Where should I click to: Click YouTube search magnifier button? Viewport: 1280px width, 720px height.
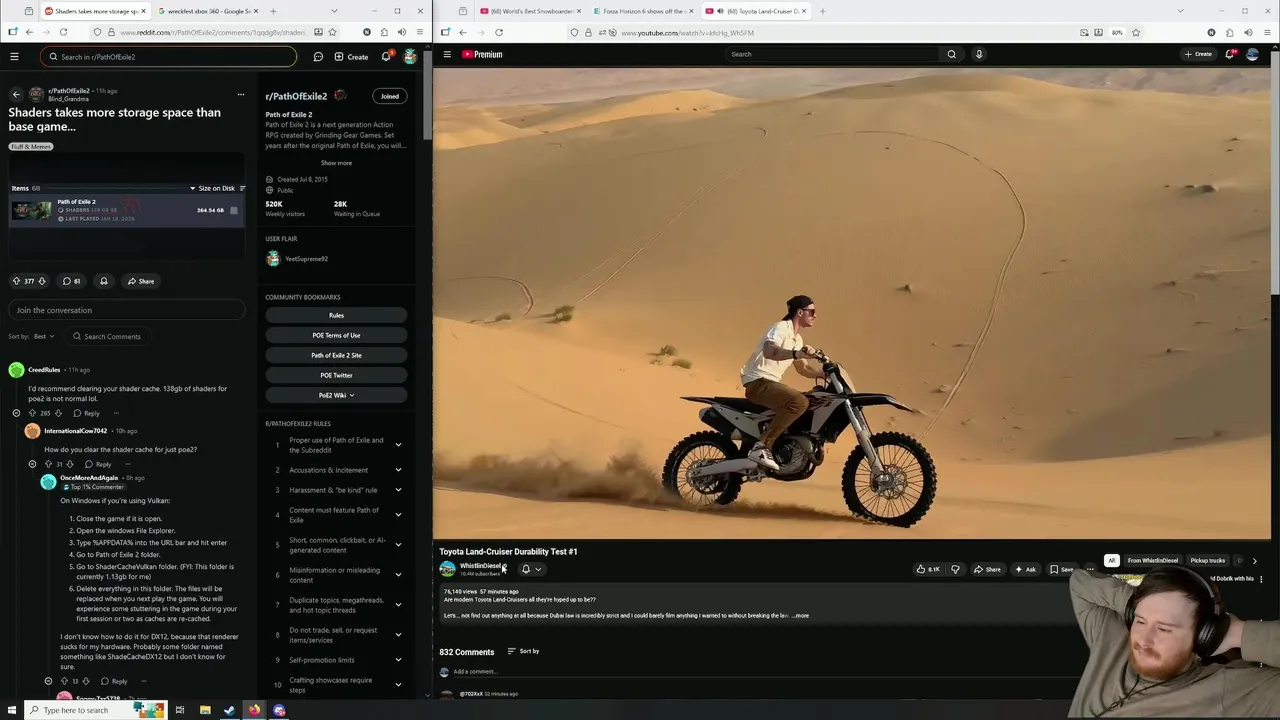point(951,54)
